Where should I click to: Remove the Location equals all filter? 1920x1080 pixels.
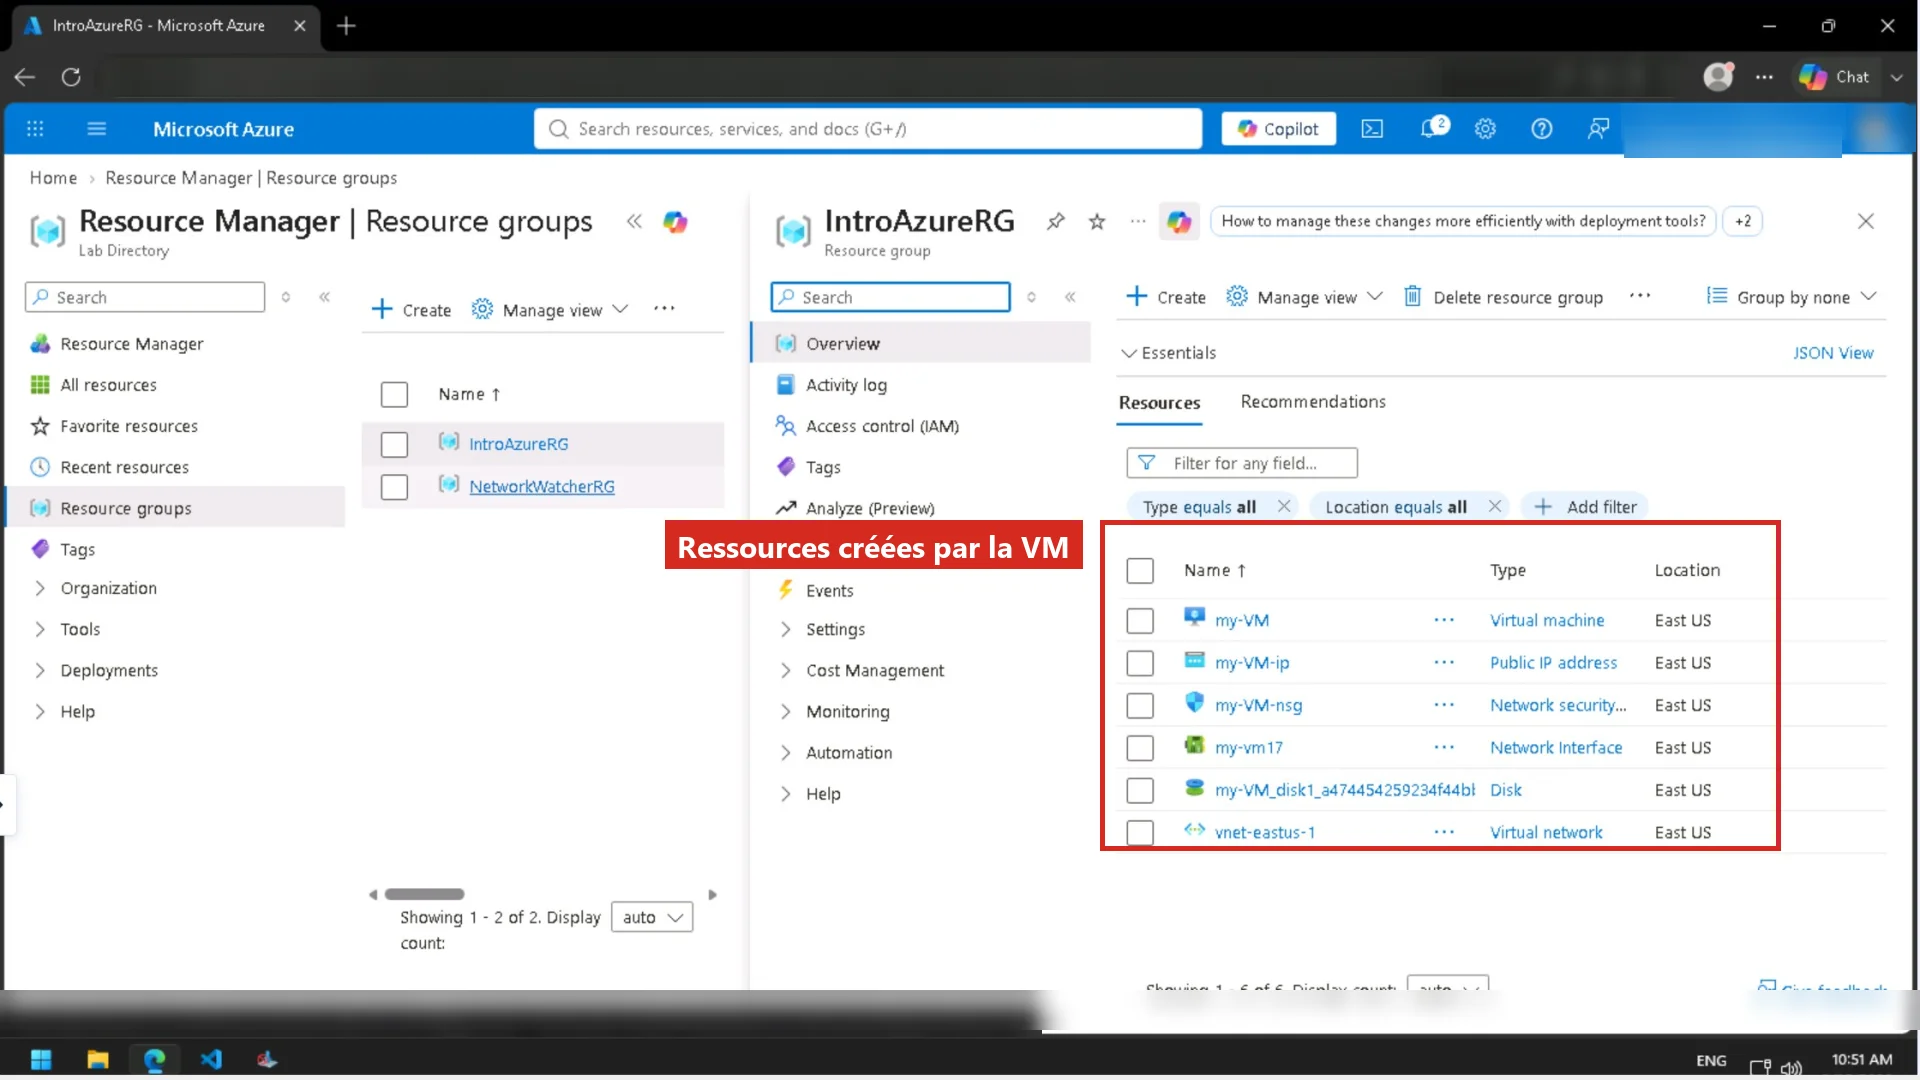tap(1495, 506)
